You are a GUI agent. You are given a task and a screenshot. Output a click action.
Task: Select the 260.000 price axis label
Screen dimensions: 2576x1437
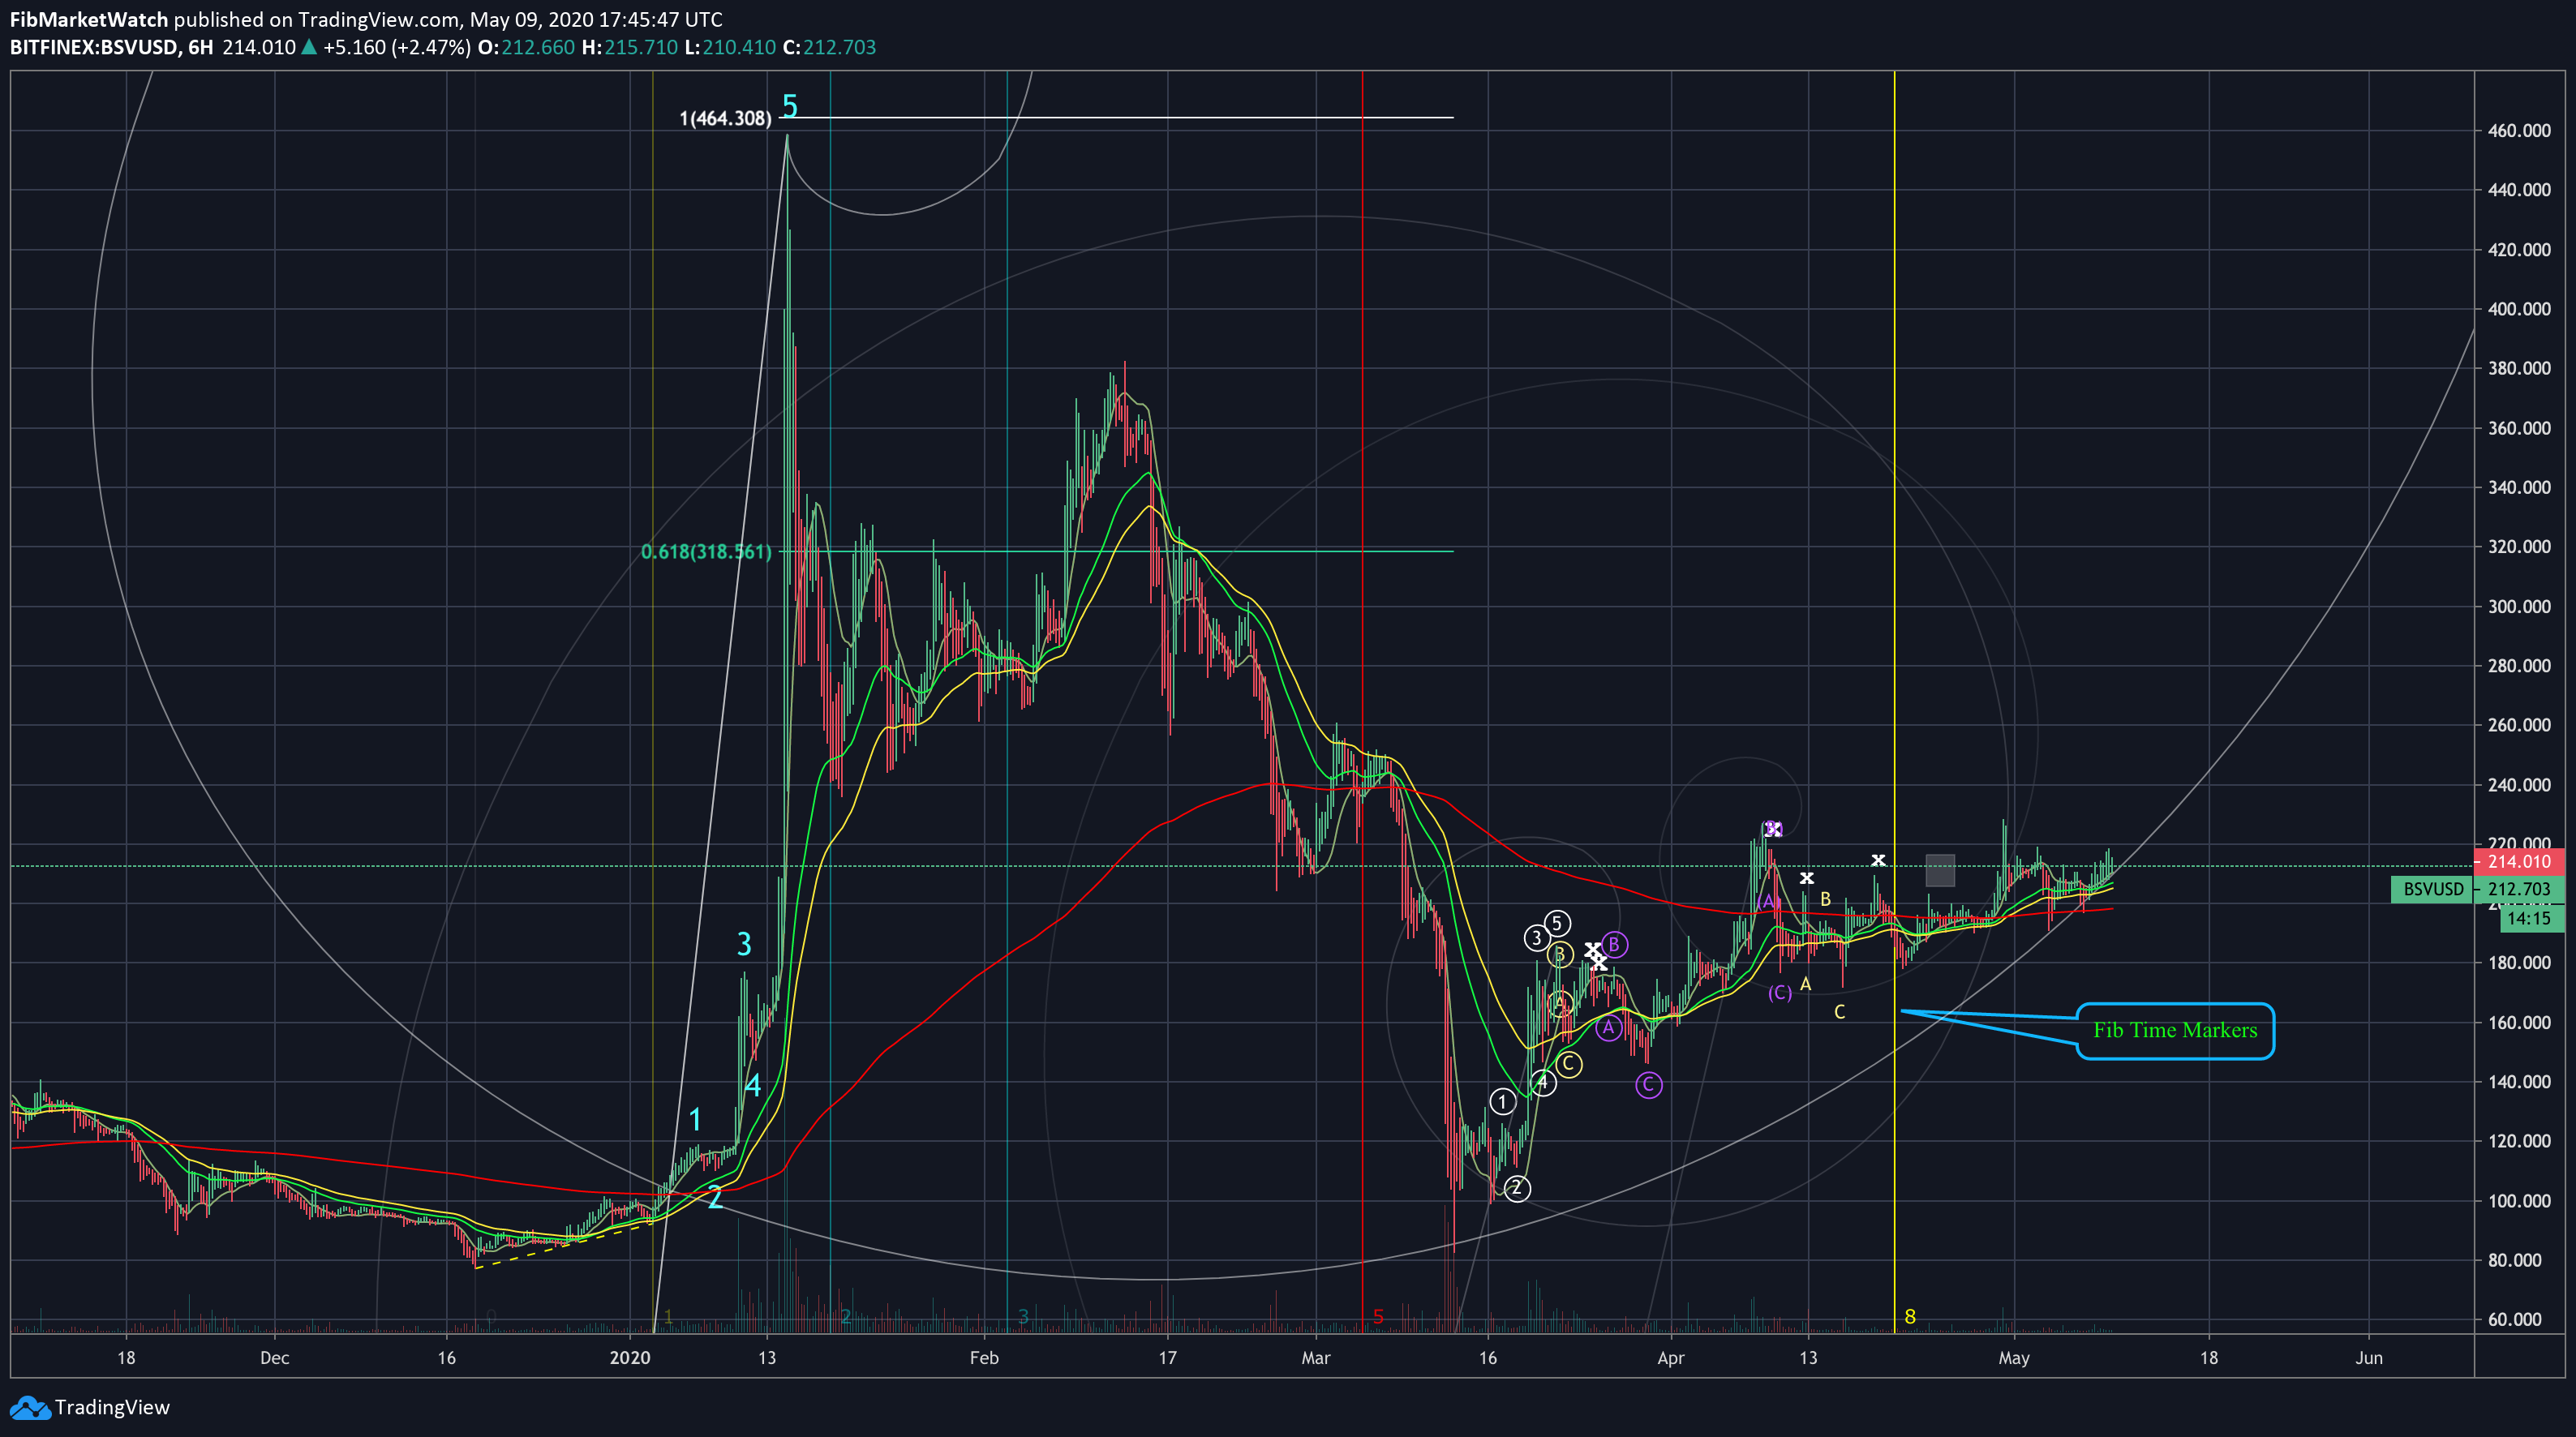click(2519, 725)
